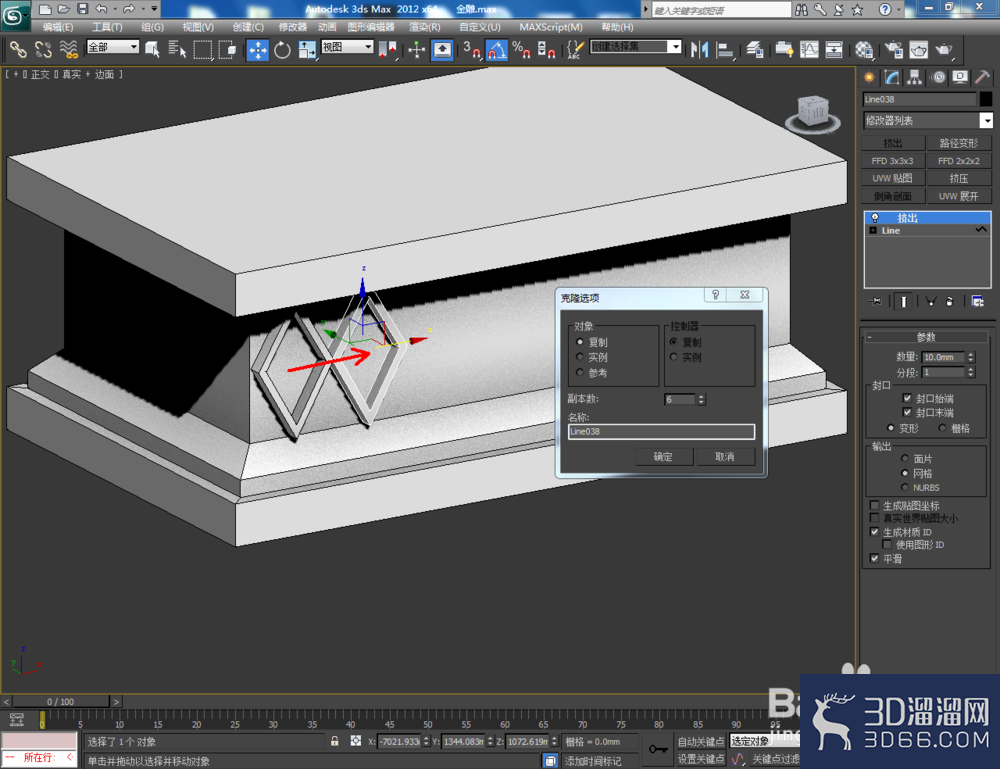Select Rectangular Selection Region tool
Screen dimensions: 1000x769
click(x=202, y=50)
